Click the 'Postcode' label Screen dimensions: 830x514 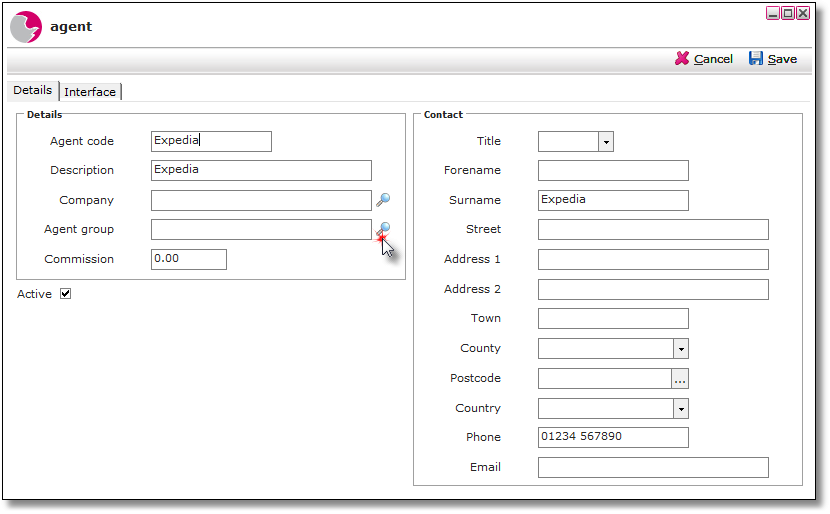tap(475, 378)
